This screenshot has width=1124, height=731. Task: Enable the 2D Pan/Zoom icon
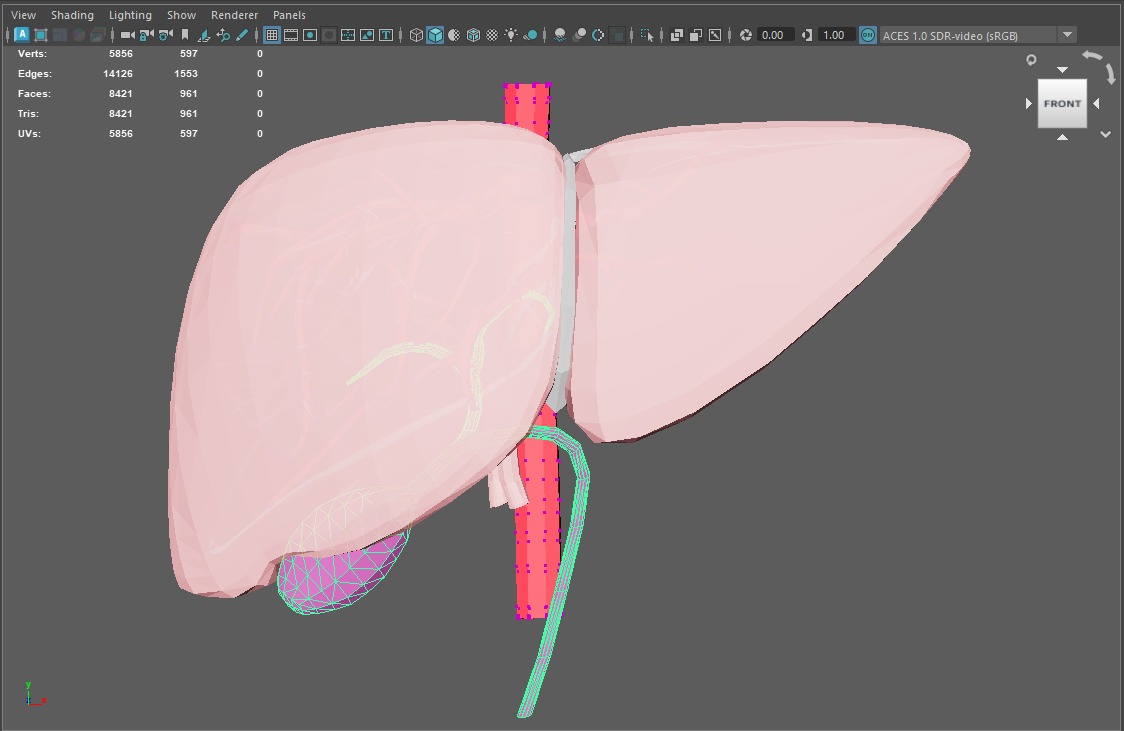point(223,35)
